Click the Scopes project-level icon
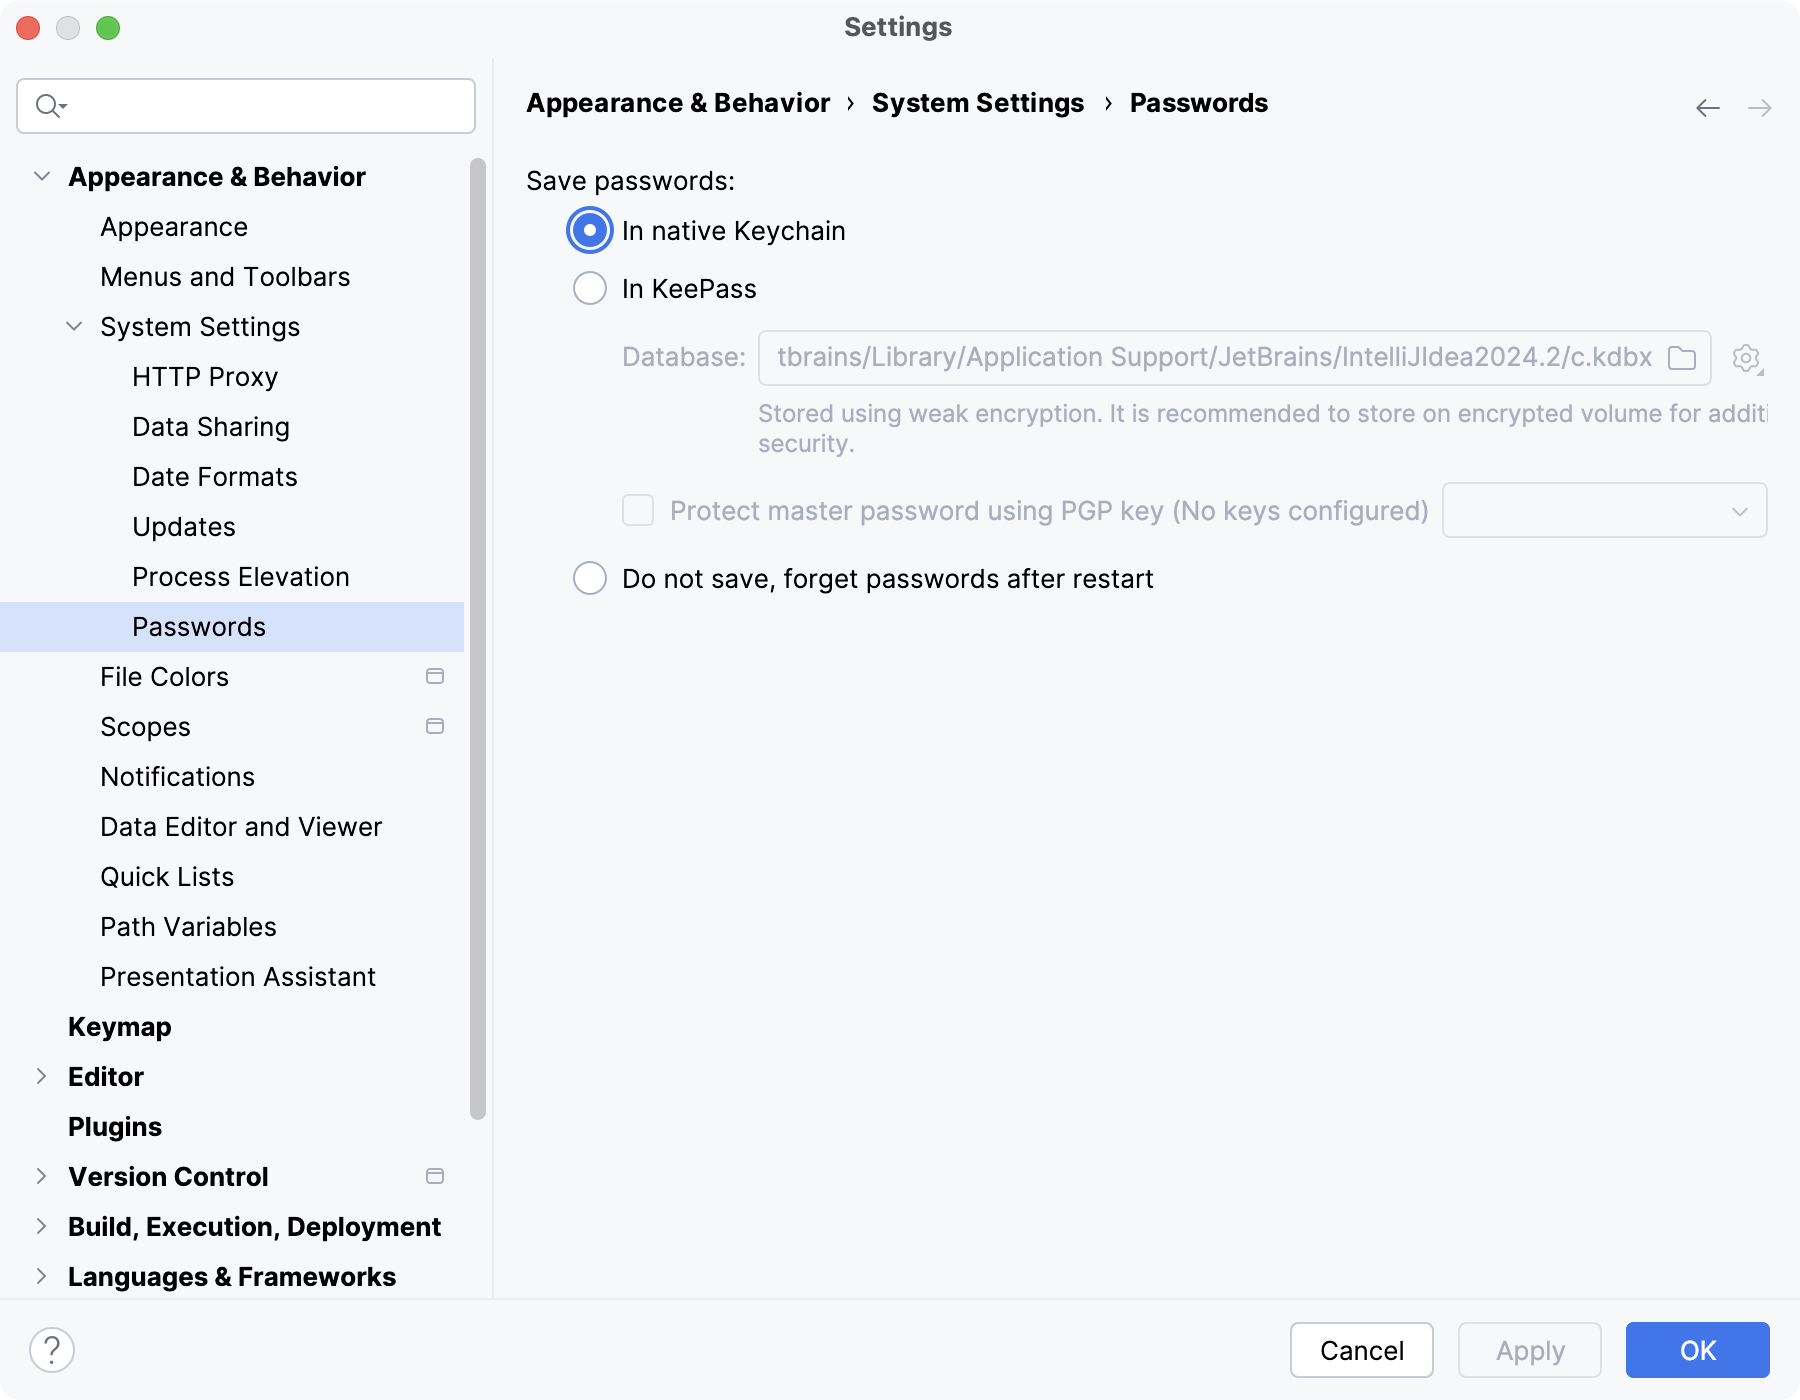This screenshot has width=1800, height=1400. [x=435, y=727]
